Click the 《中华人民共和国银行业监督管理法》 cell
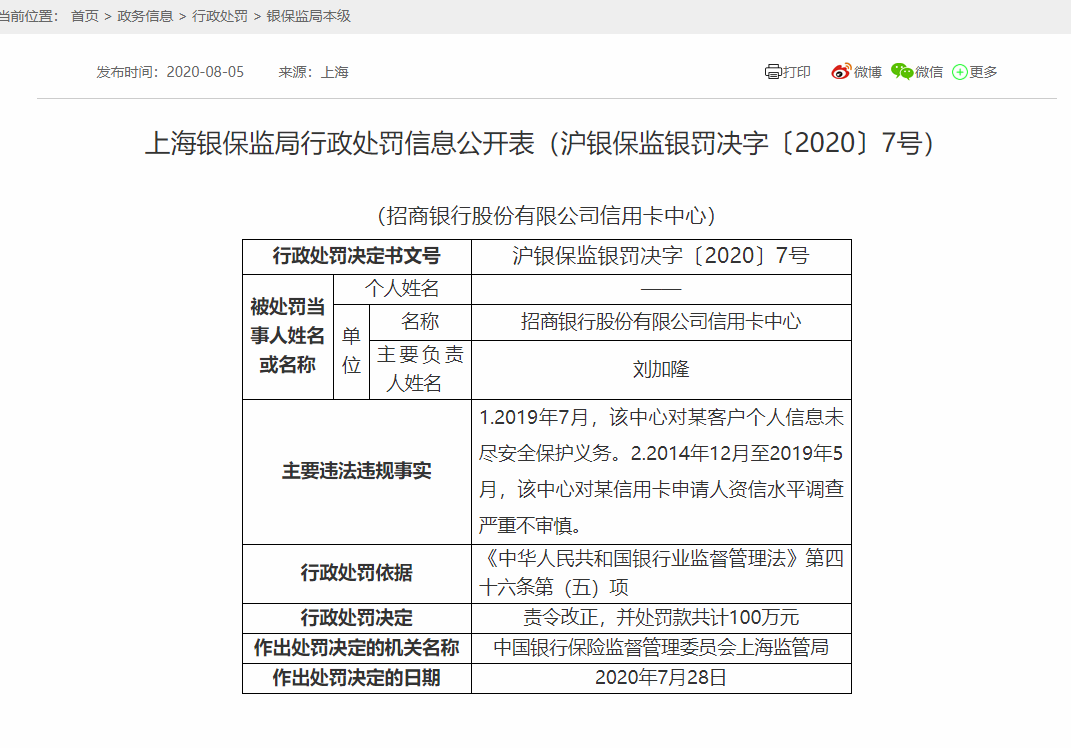The height and width of the screenshot is (748, 1071). click(661, 573)
